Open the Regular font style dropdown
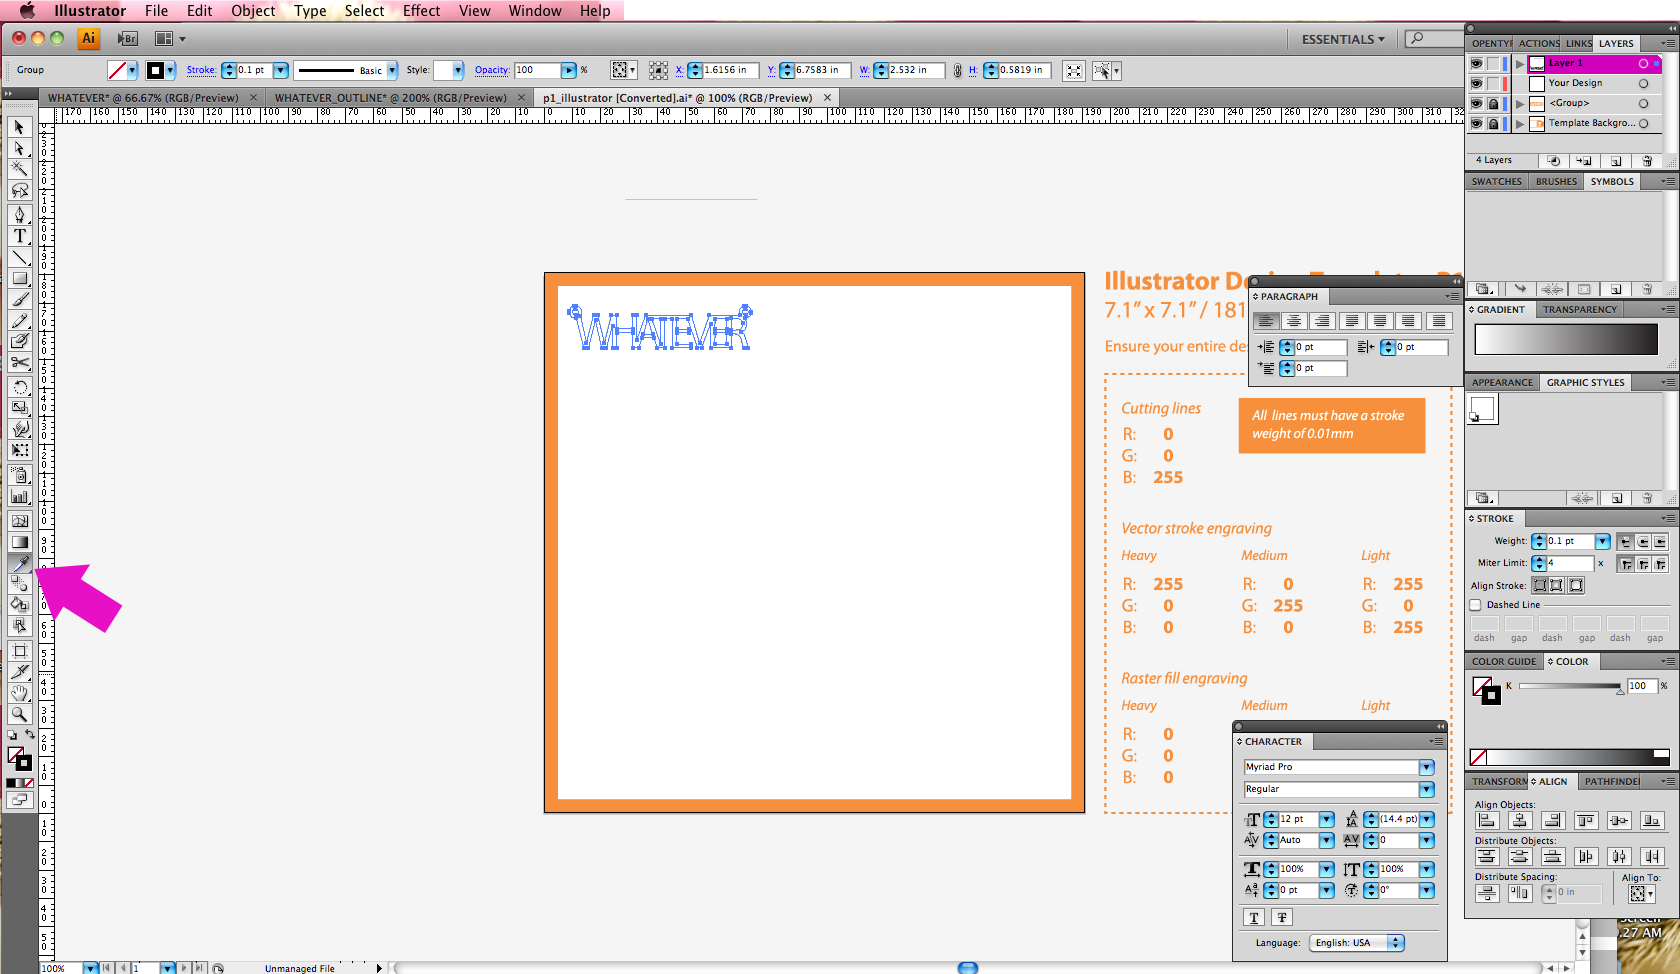Image resolution: width=1680 pixels, height=974 pixels. point(1427,789)
